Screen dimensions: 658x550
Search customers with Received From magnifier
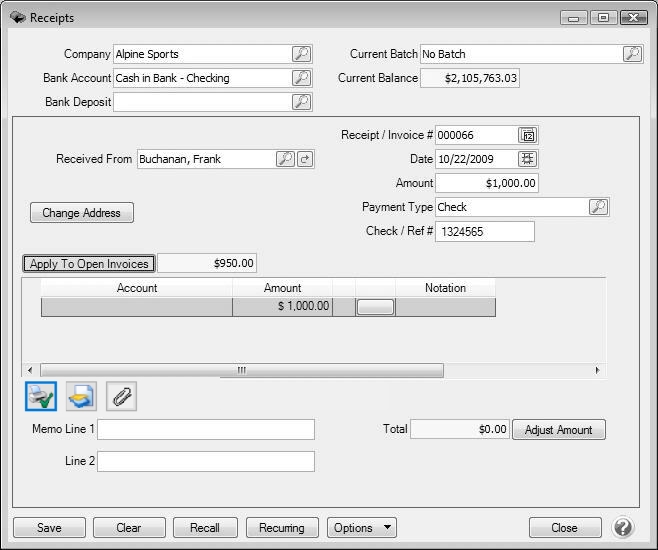(285, 159)
